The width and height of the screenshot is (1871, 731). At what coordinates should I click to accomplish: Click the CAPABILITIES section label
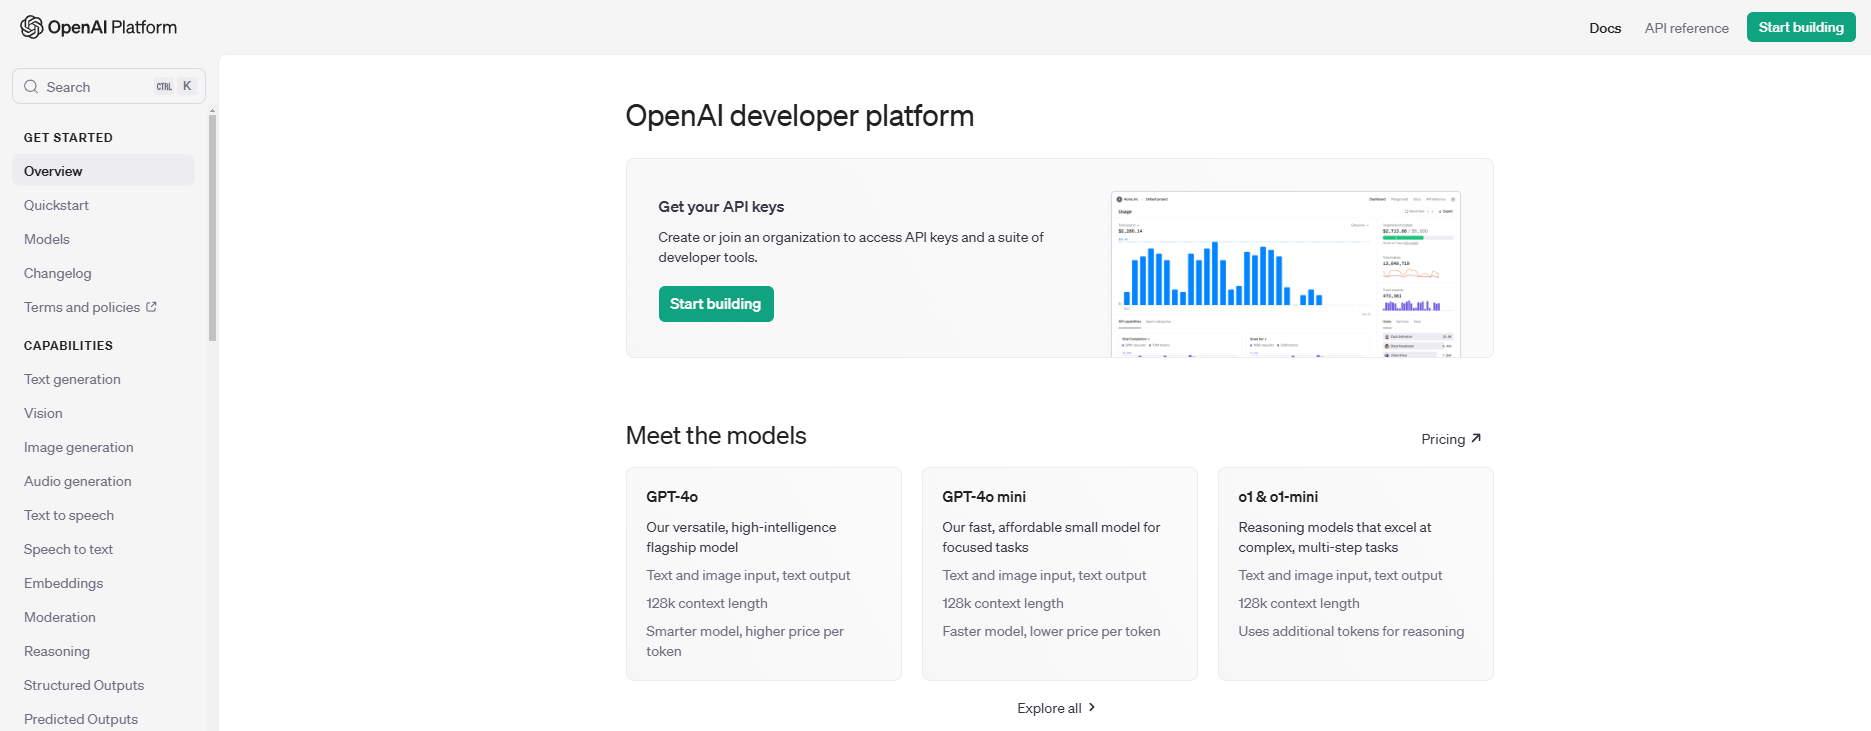tap(68, 346)
